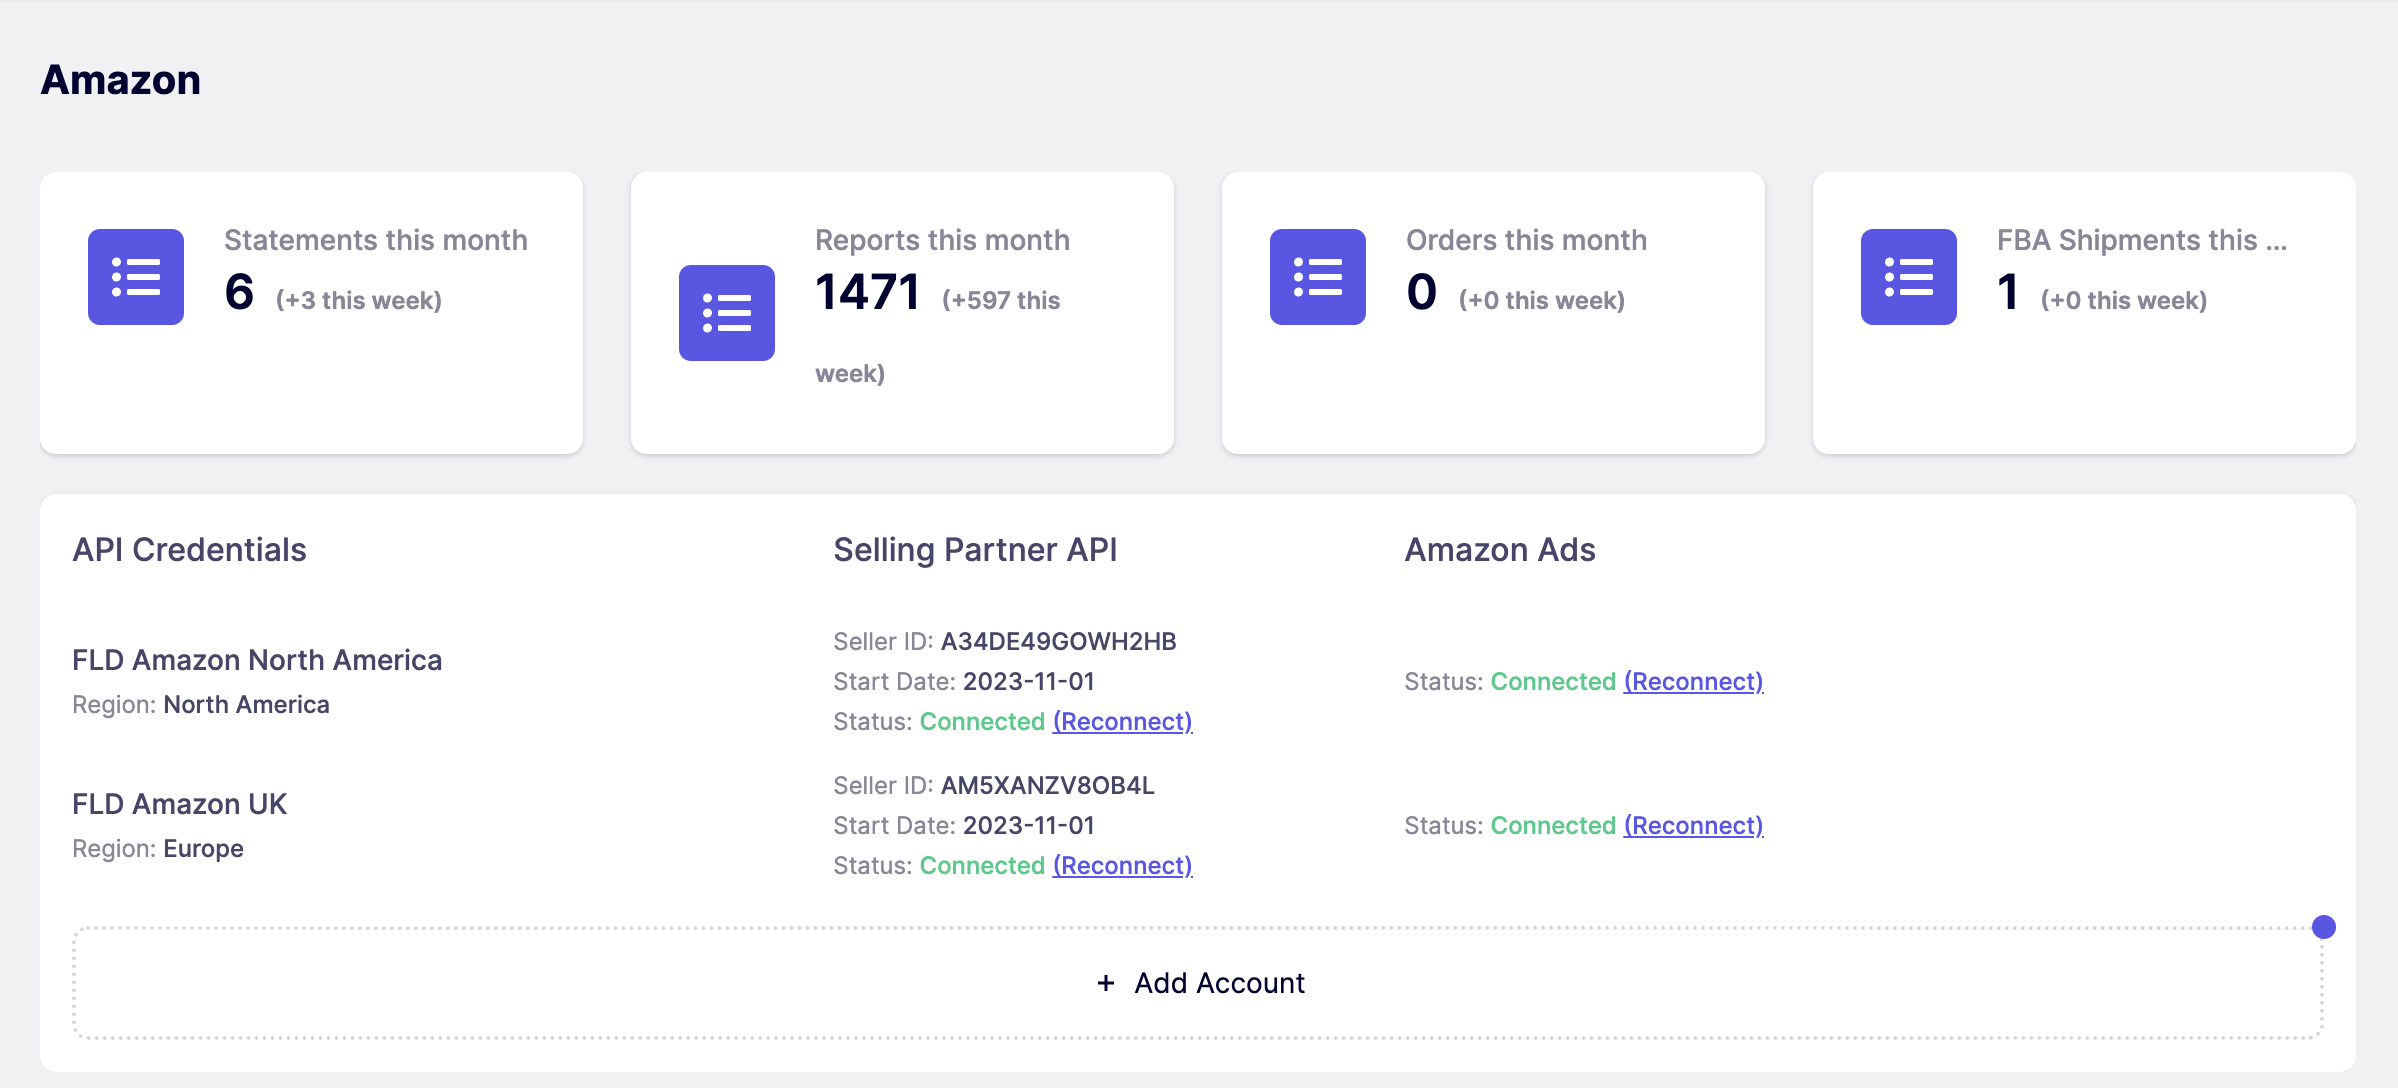Select the FLD Amazon North America account name

tap(257, 660)
